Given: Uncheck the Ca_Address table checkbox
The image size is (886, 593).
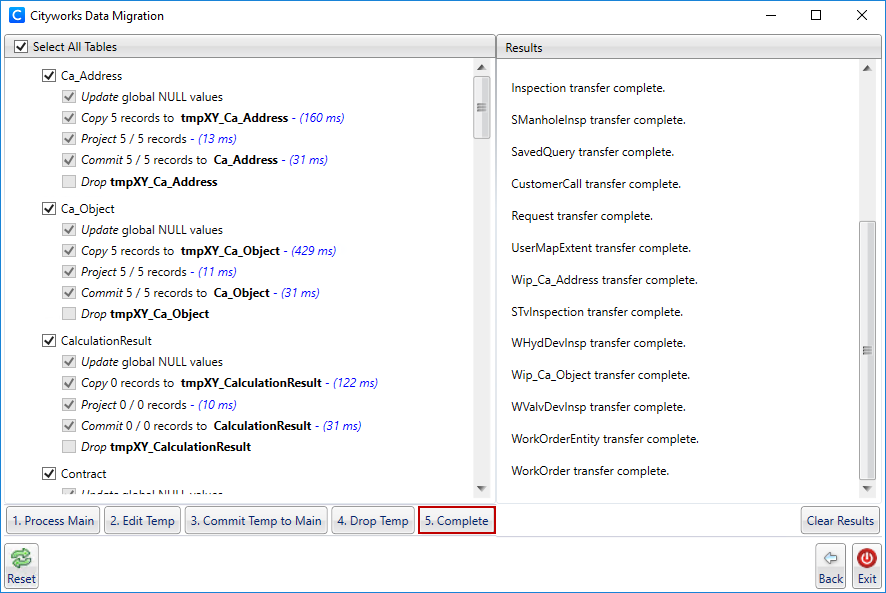Looking at the screenshot, I should [x=49, y=76].
